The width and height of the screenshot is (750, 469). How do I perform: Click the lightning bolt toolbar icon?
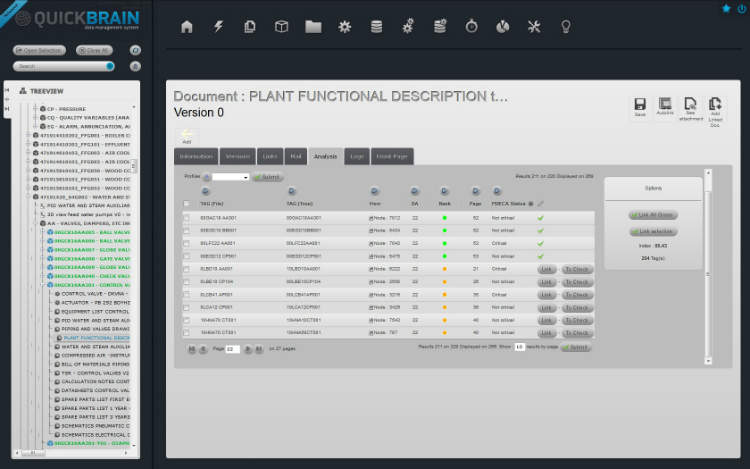coord(218,26)
